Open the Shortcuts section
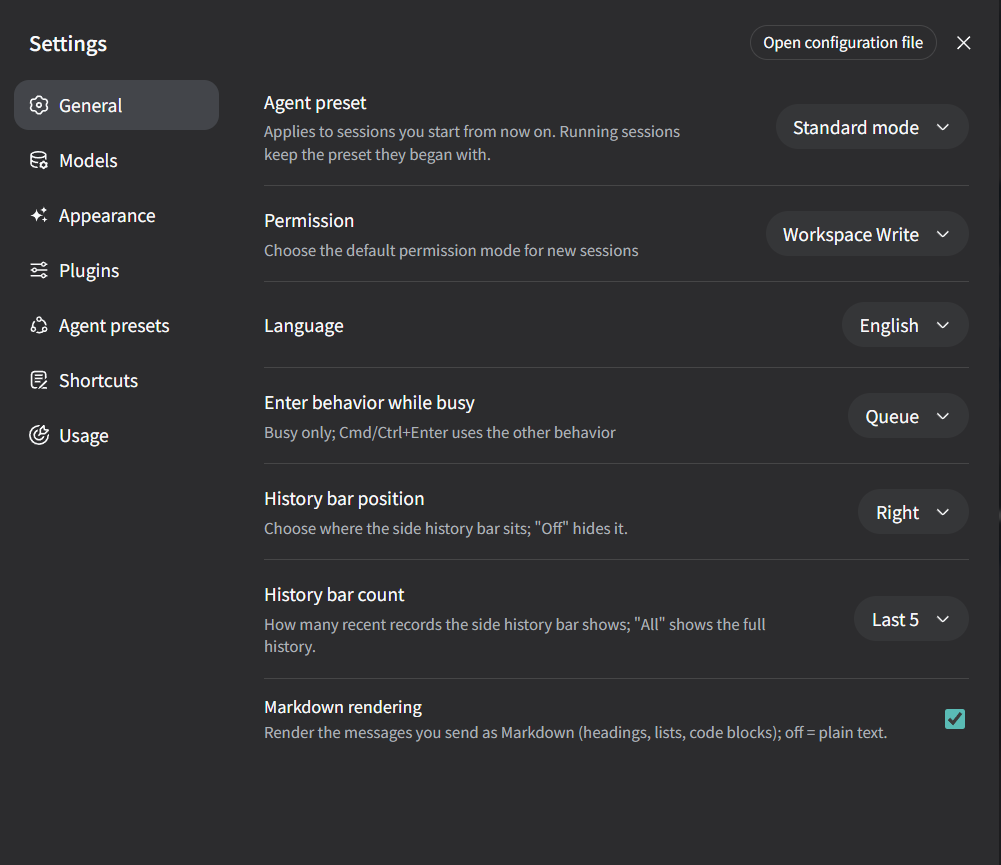Image resolution: width=1001 pixels, height=865 pixels. click(116, 380)
